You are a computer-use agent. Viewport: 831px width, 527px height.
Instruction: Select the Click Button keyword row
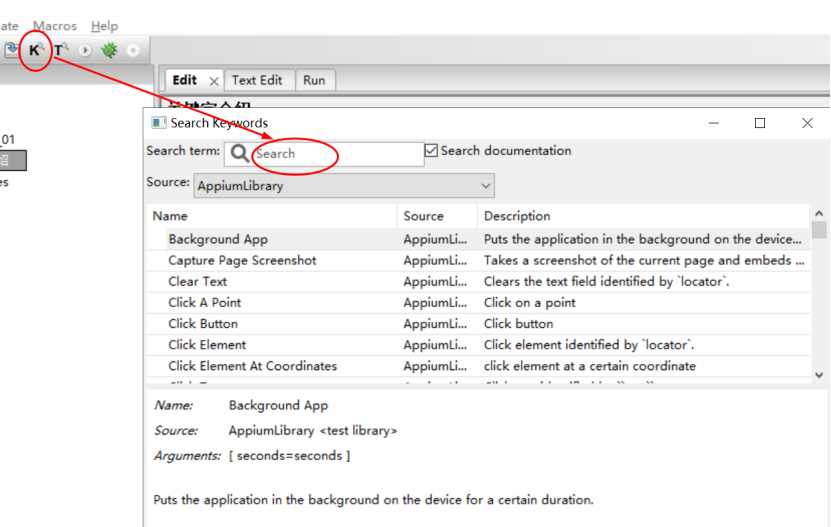pos(479,324)
